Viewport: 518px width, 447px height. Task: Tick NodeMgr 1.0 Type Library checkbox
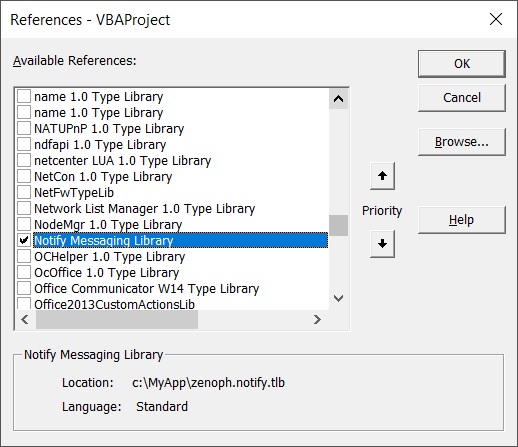coord(24,224)
